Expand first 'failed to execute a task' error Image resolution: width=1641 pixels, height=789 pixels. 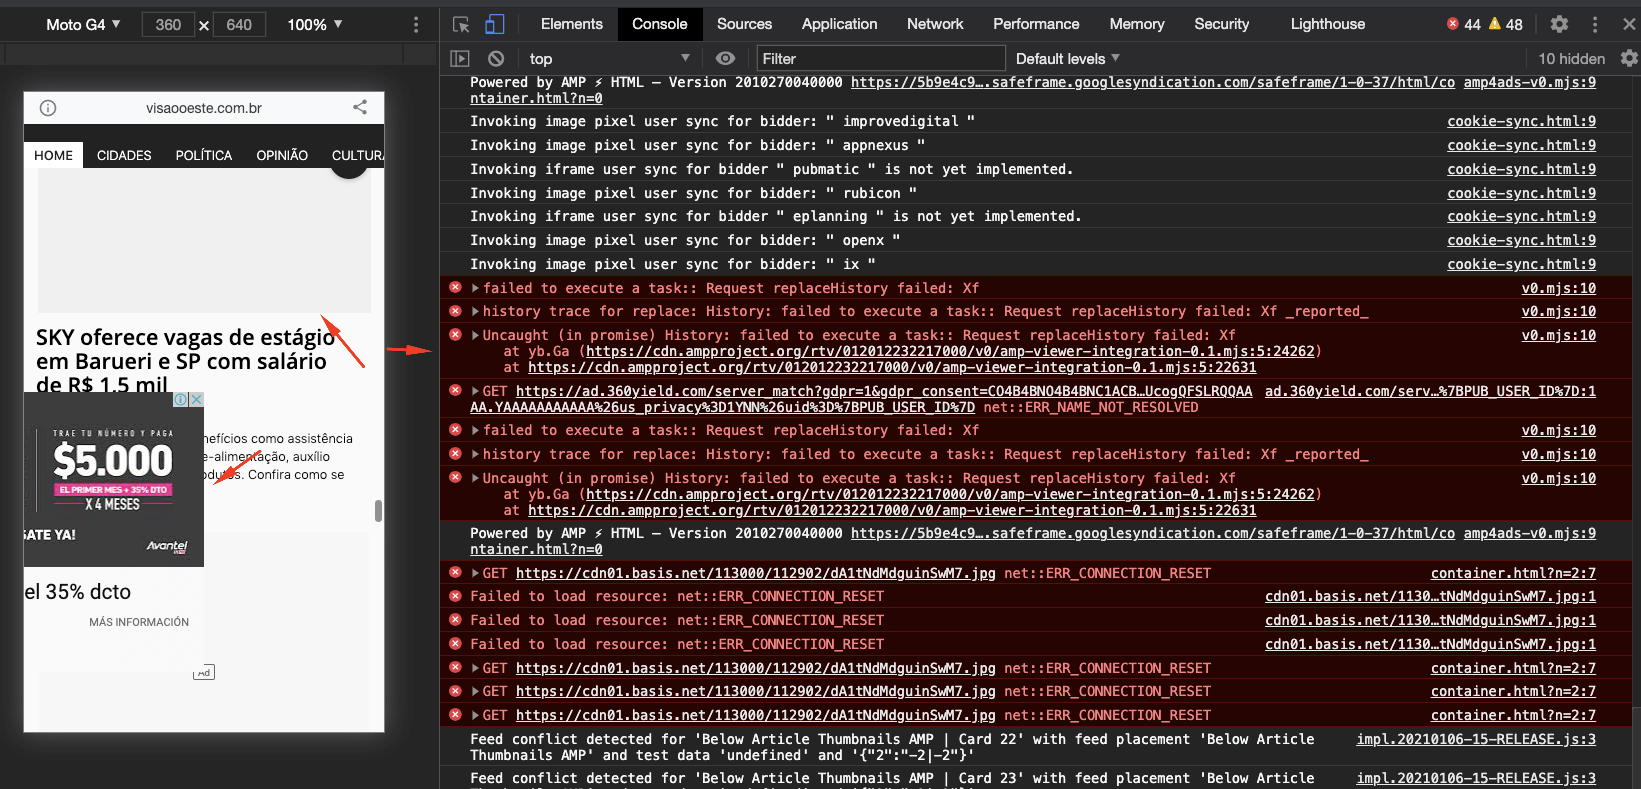(x=476, y=288)
